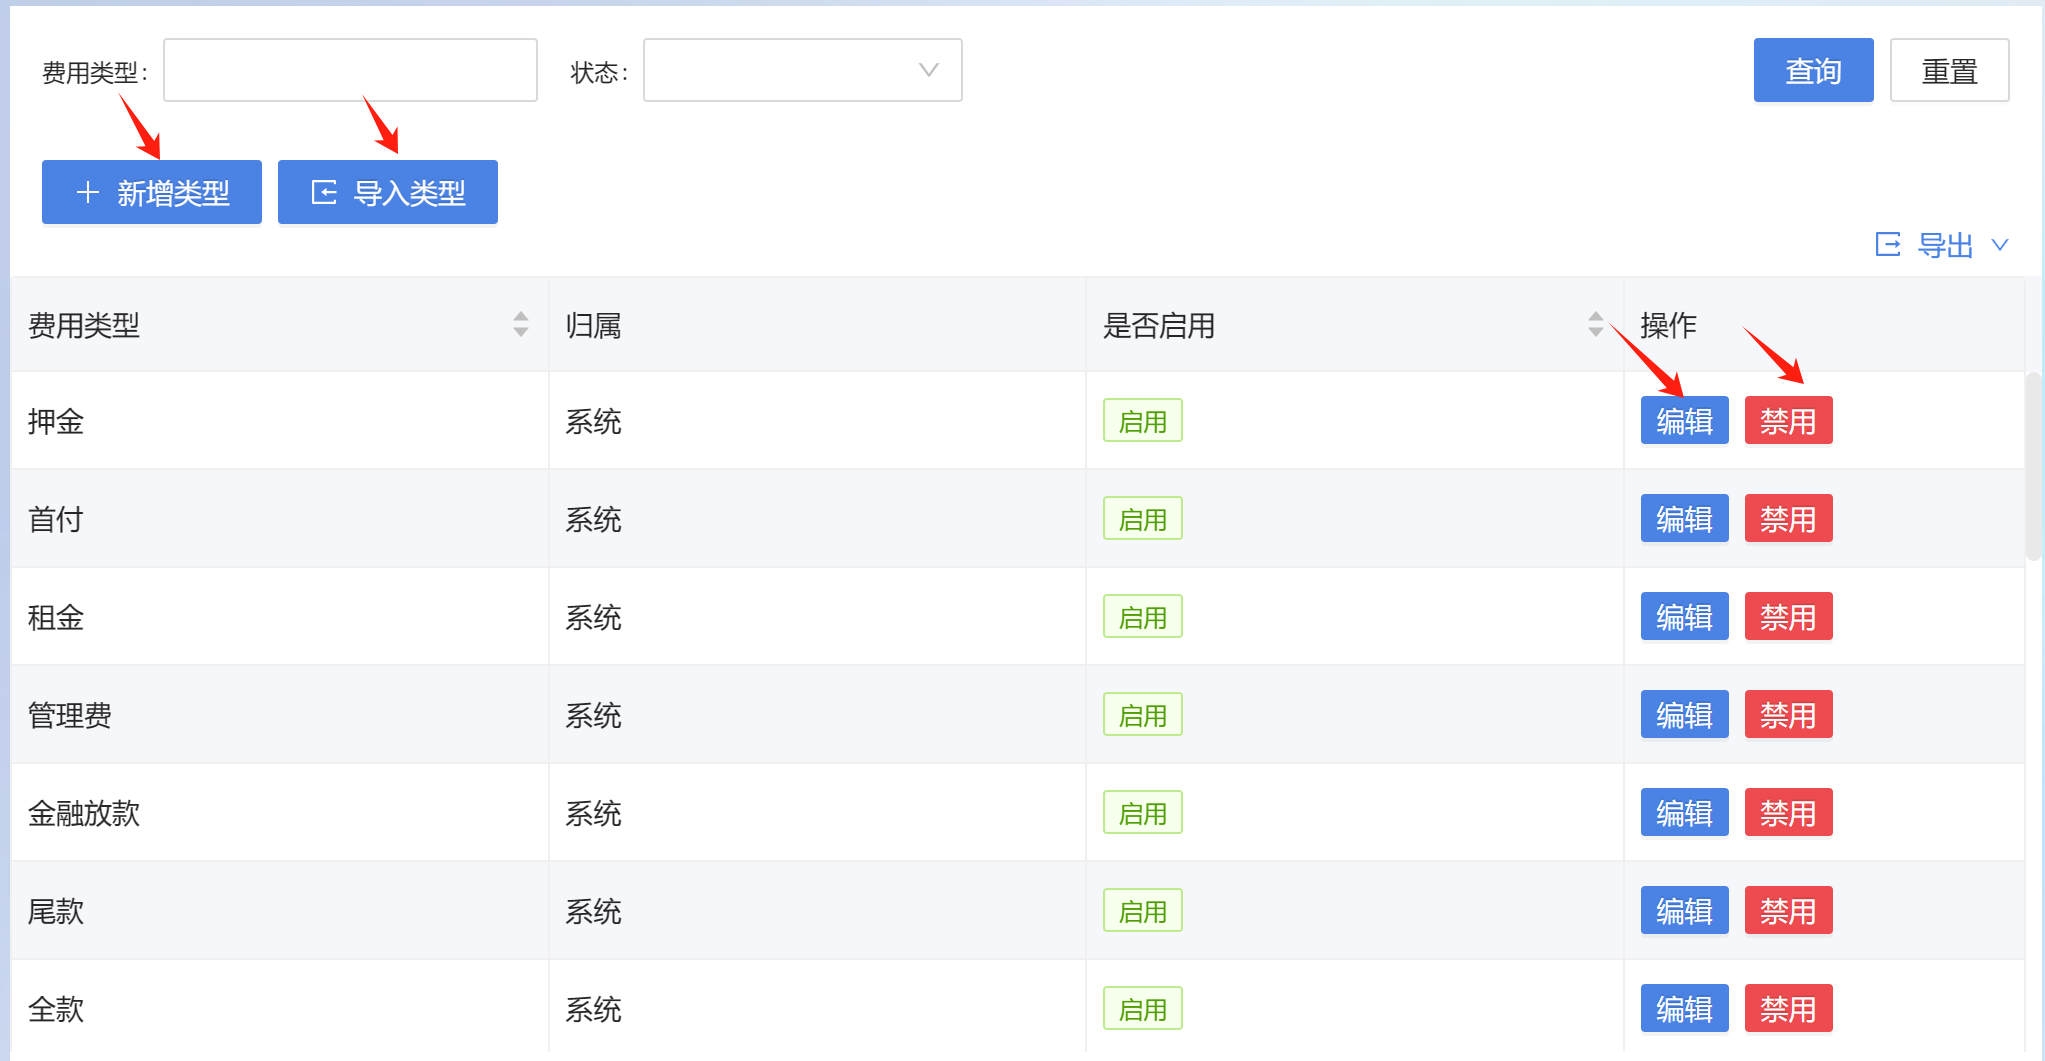The width and height of the screenshot is (2045, 1061).
Task: Sort table by 是否启用 column arrows
Action: (1595, 324)
